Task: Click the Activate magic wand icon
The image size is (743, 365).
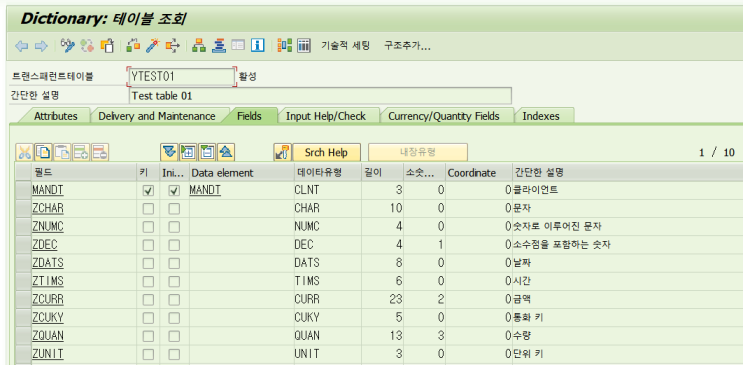Action: pyautogui.click(x=153, y=46)
